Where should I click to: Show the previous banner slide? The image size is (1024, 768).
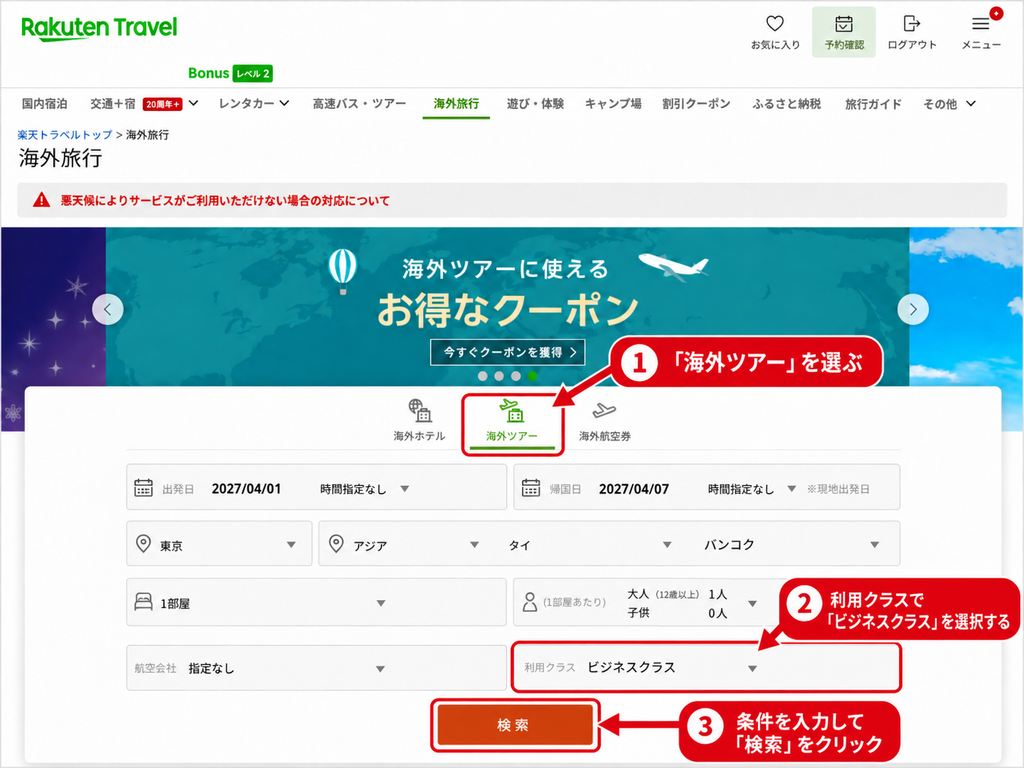pos(108,310)
